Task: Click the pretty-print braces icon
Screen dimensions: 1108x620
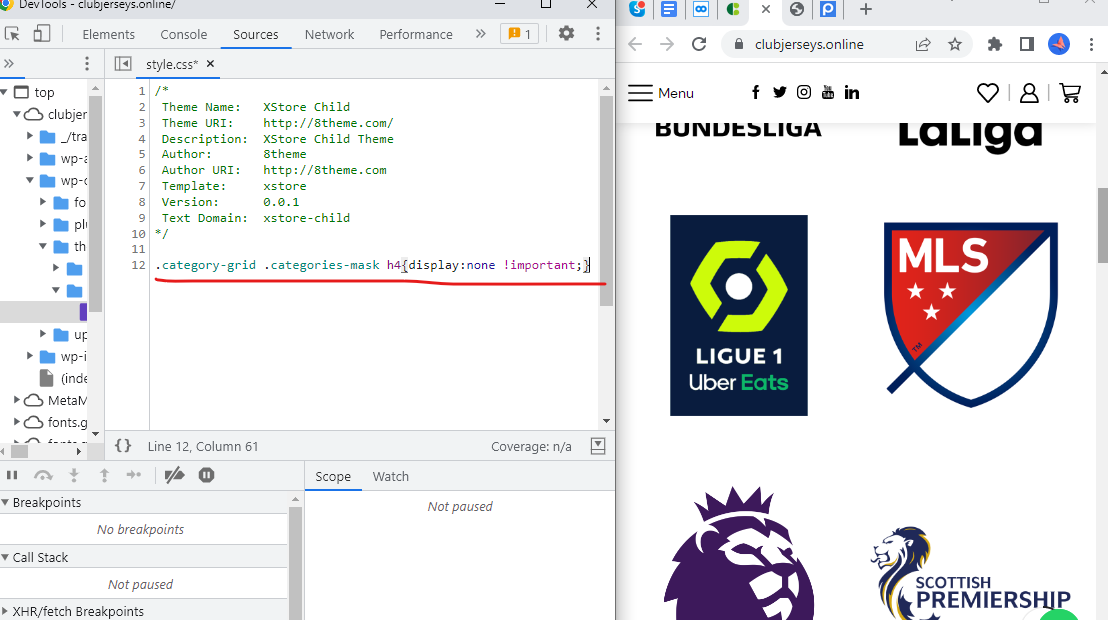Action: coord(123,446)
